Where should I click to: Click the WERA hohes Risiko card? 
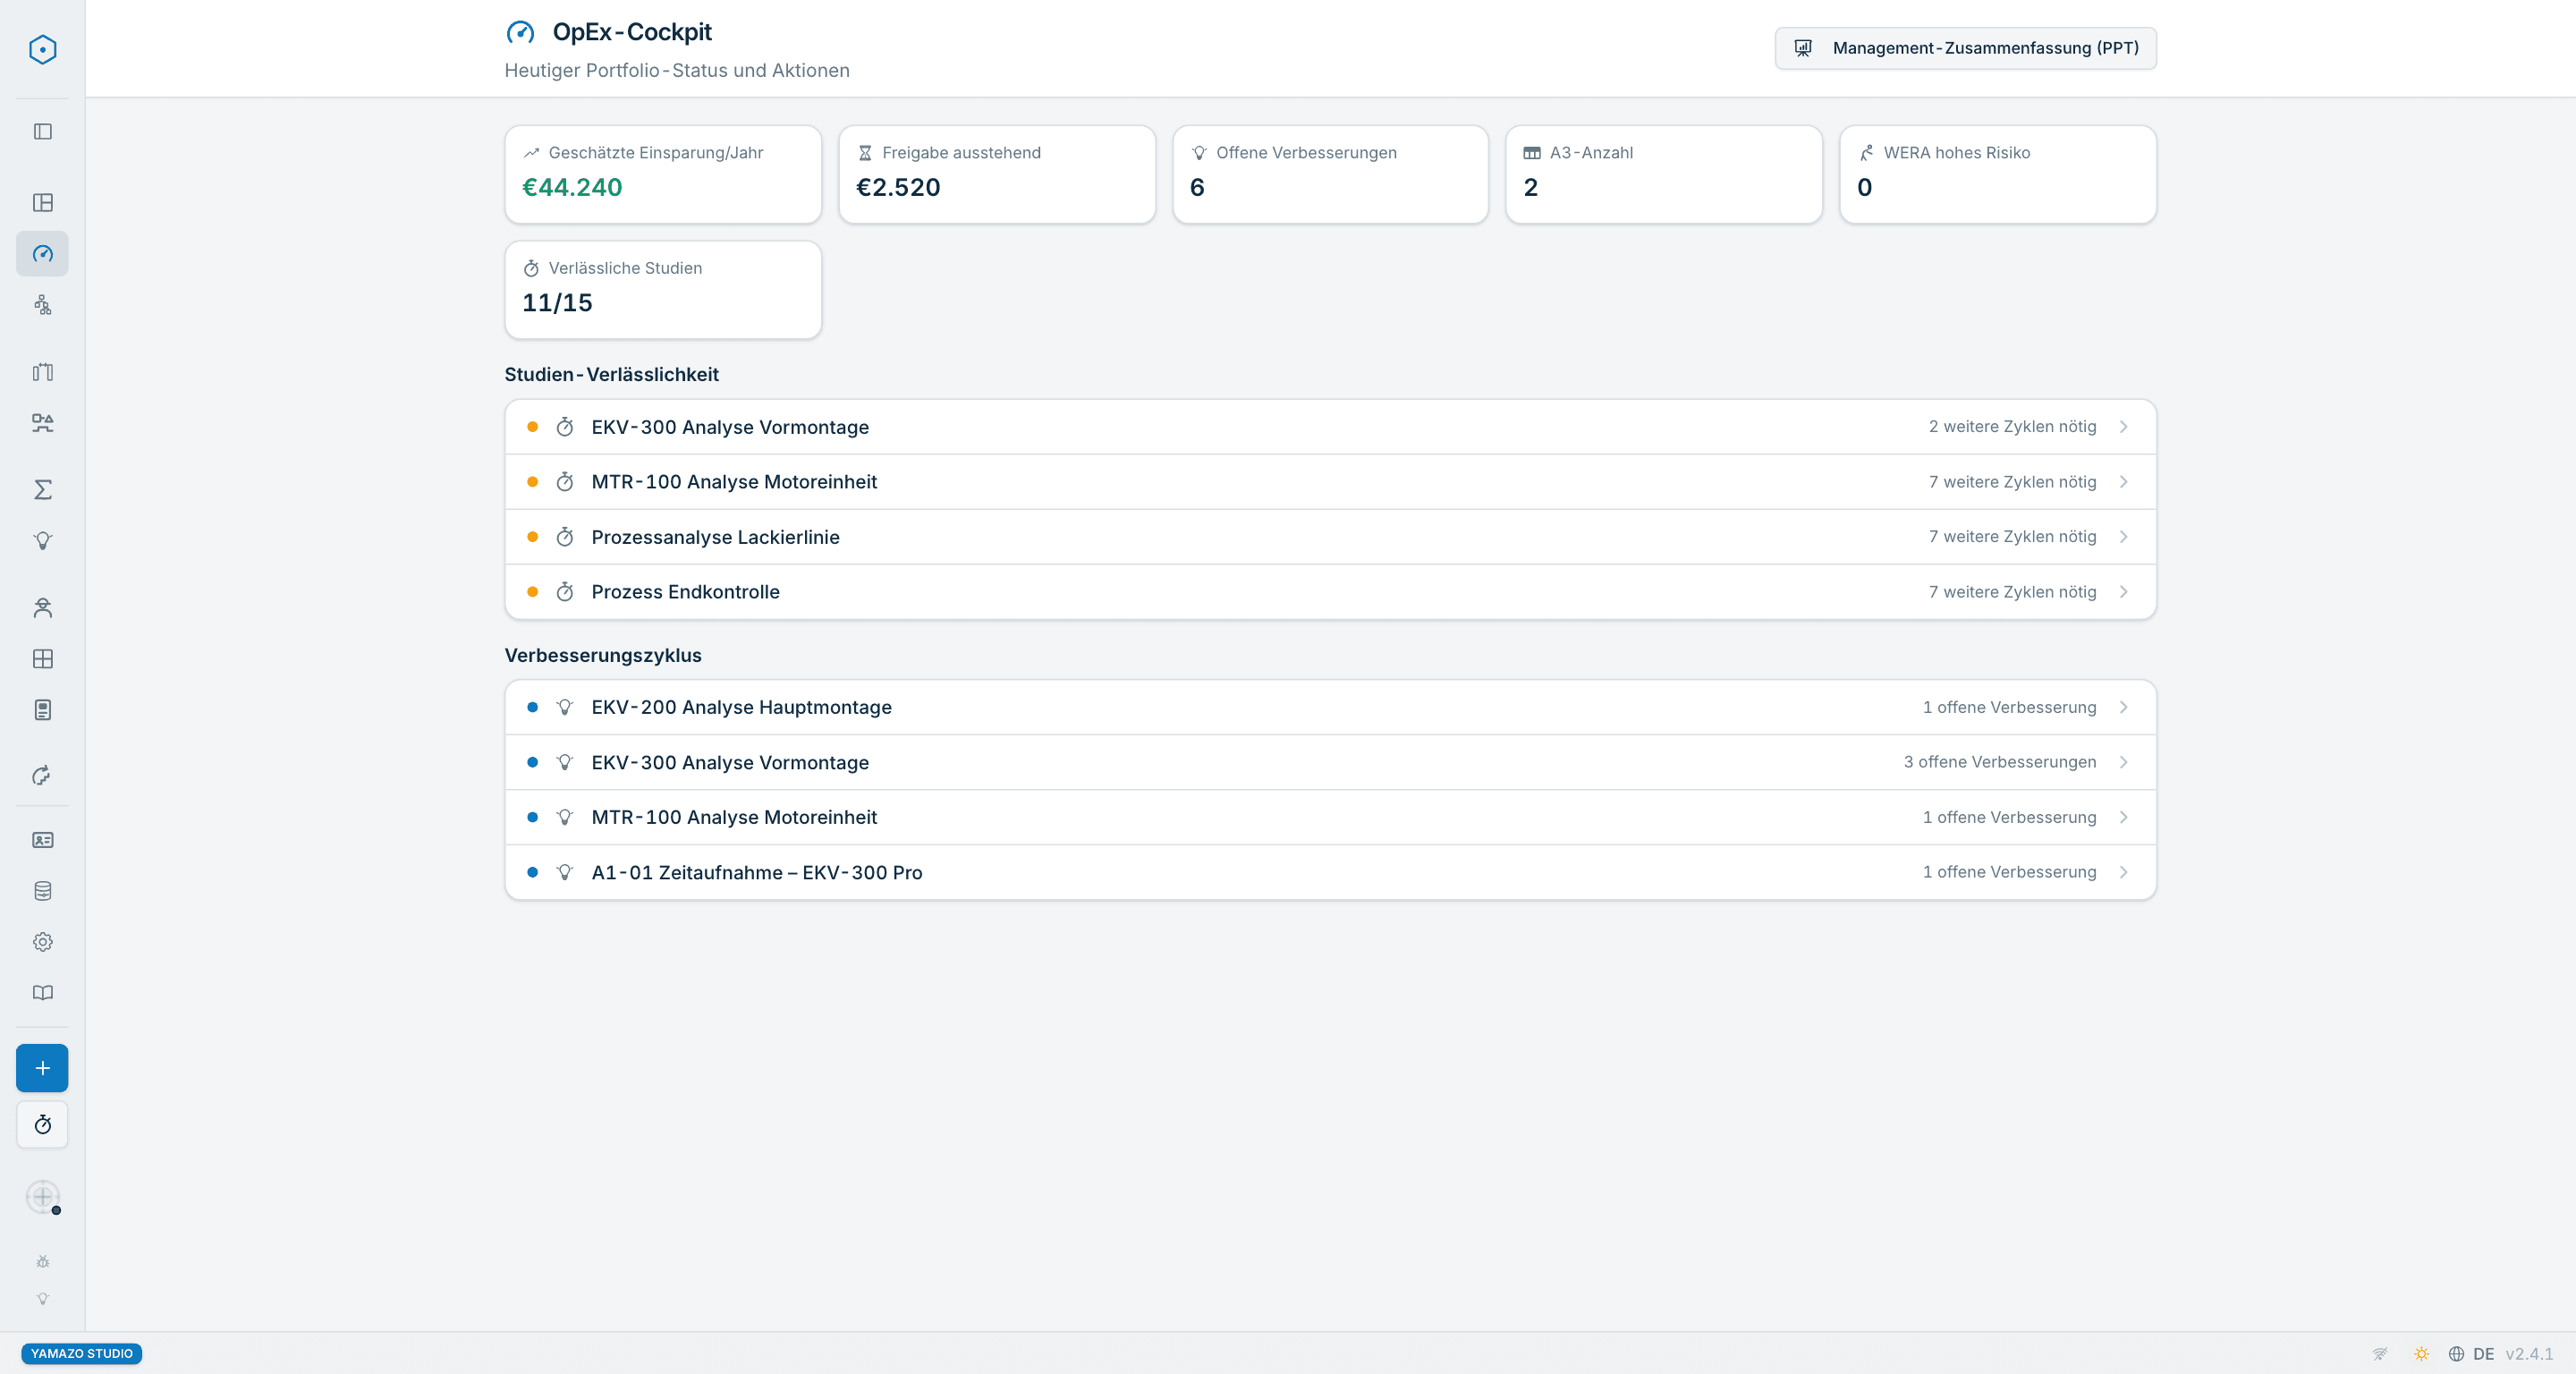[x=1998, y=174]
